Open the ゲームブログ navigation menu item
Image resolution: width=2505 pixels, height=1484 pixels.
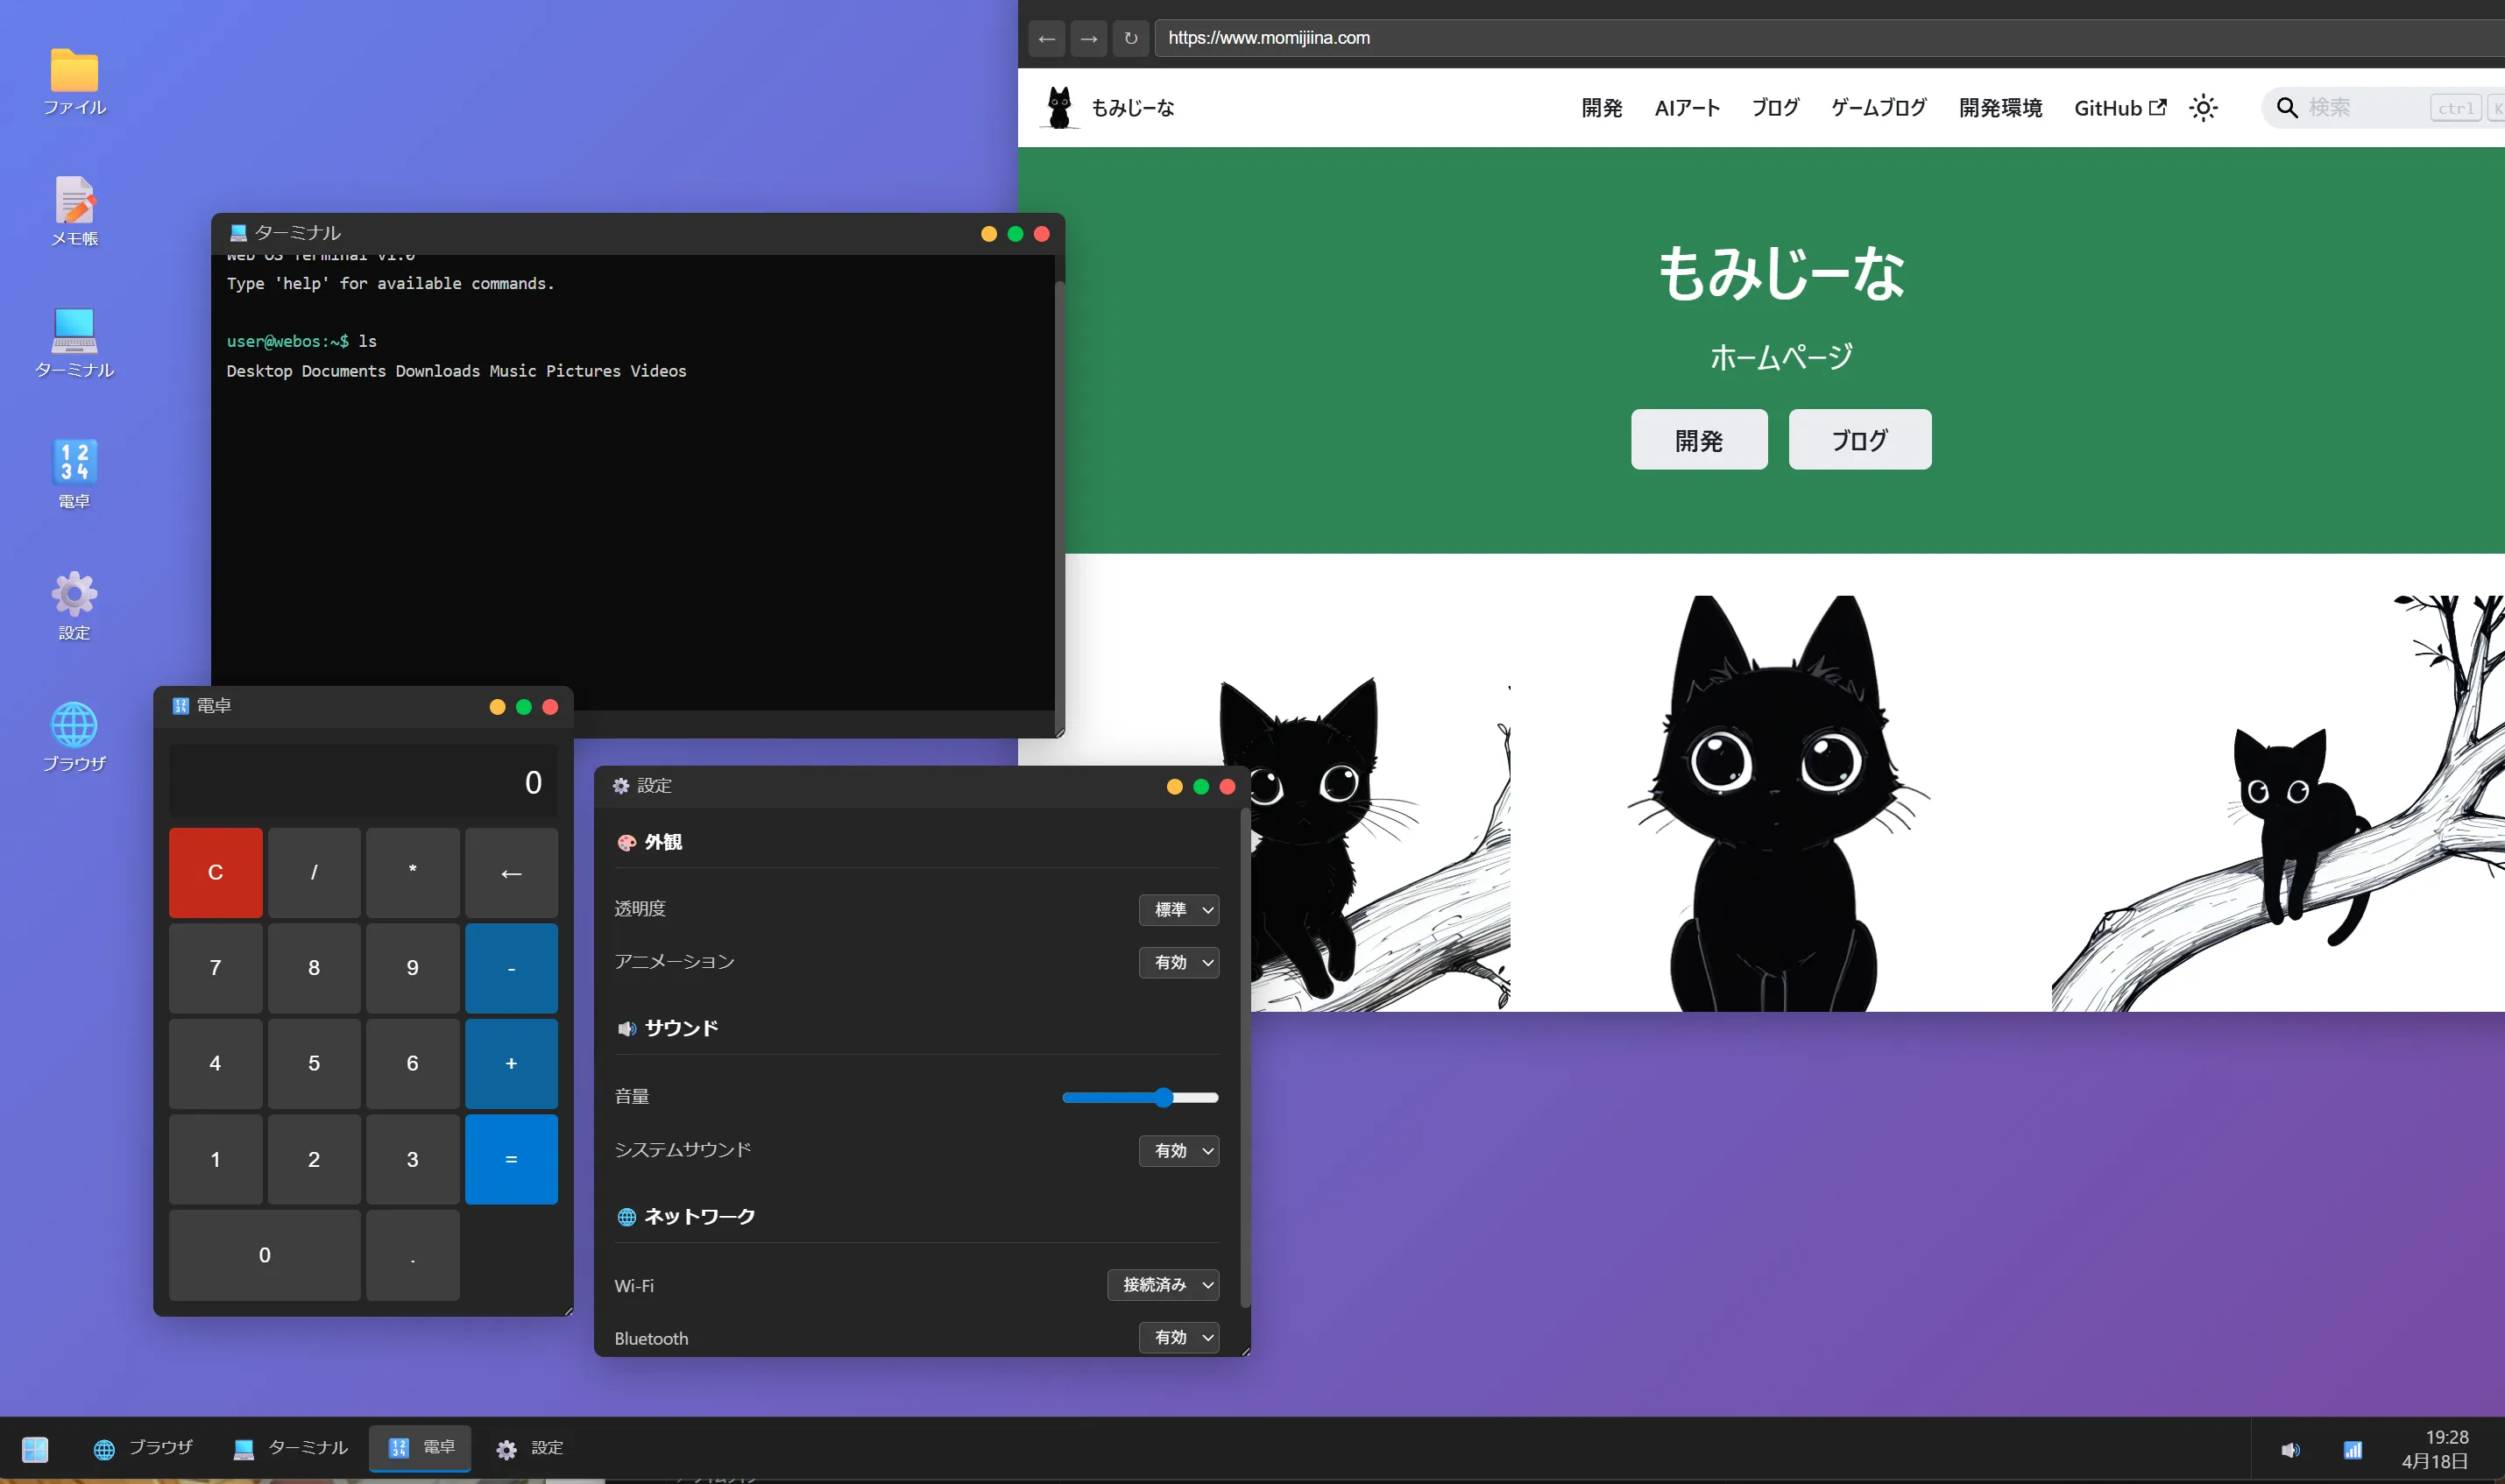(1878, 108)
